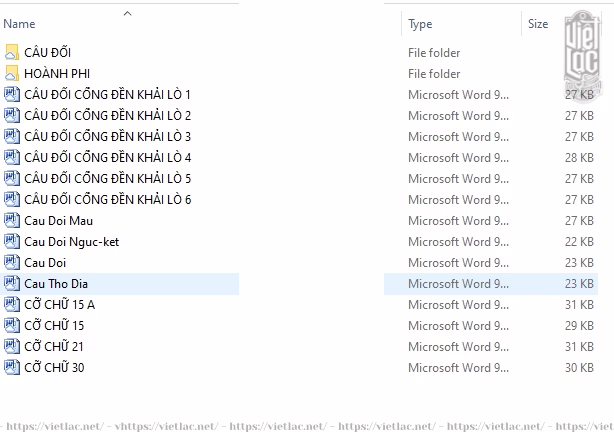614x432 pixels.
Task: Sort files by the Size column header
Action: coord(538,24)
